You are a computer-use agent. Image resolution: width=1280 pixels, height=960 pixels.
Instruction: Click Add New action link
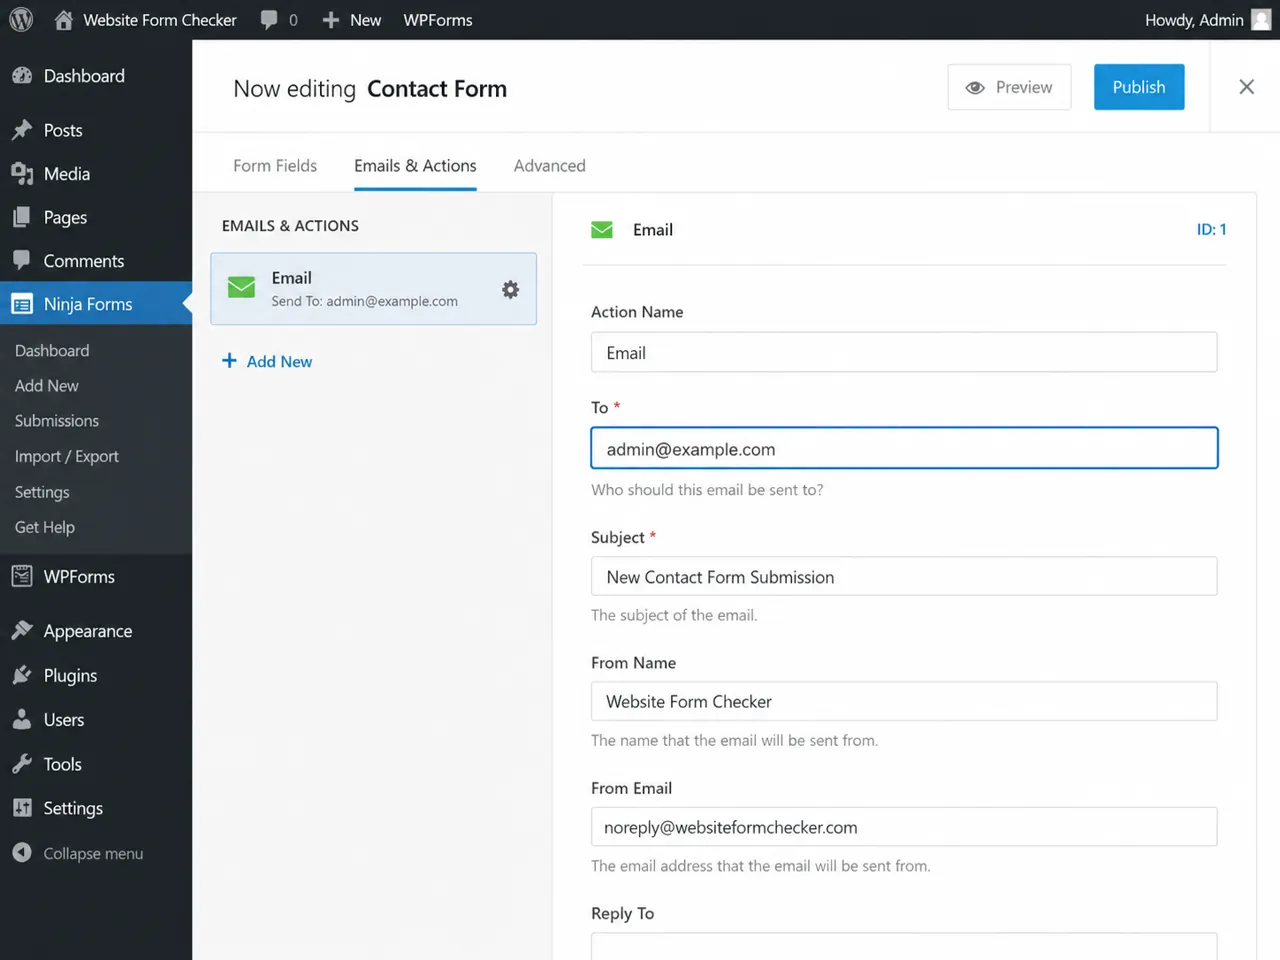(x=279, y=362)
